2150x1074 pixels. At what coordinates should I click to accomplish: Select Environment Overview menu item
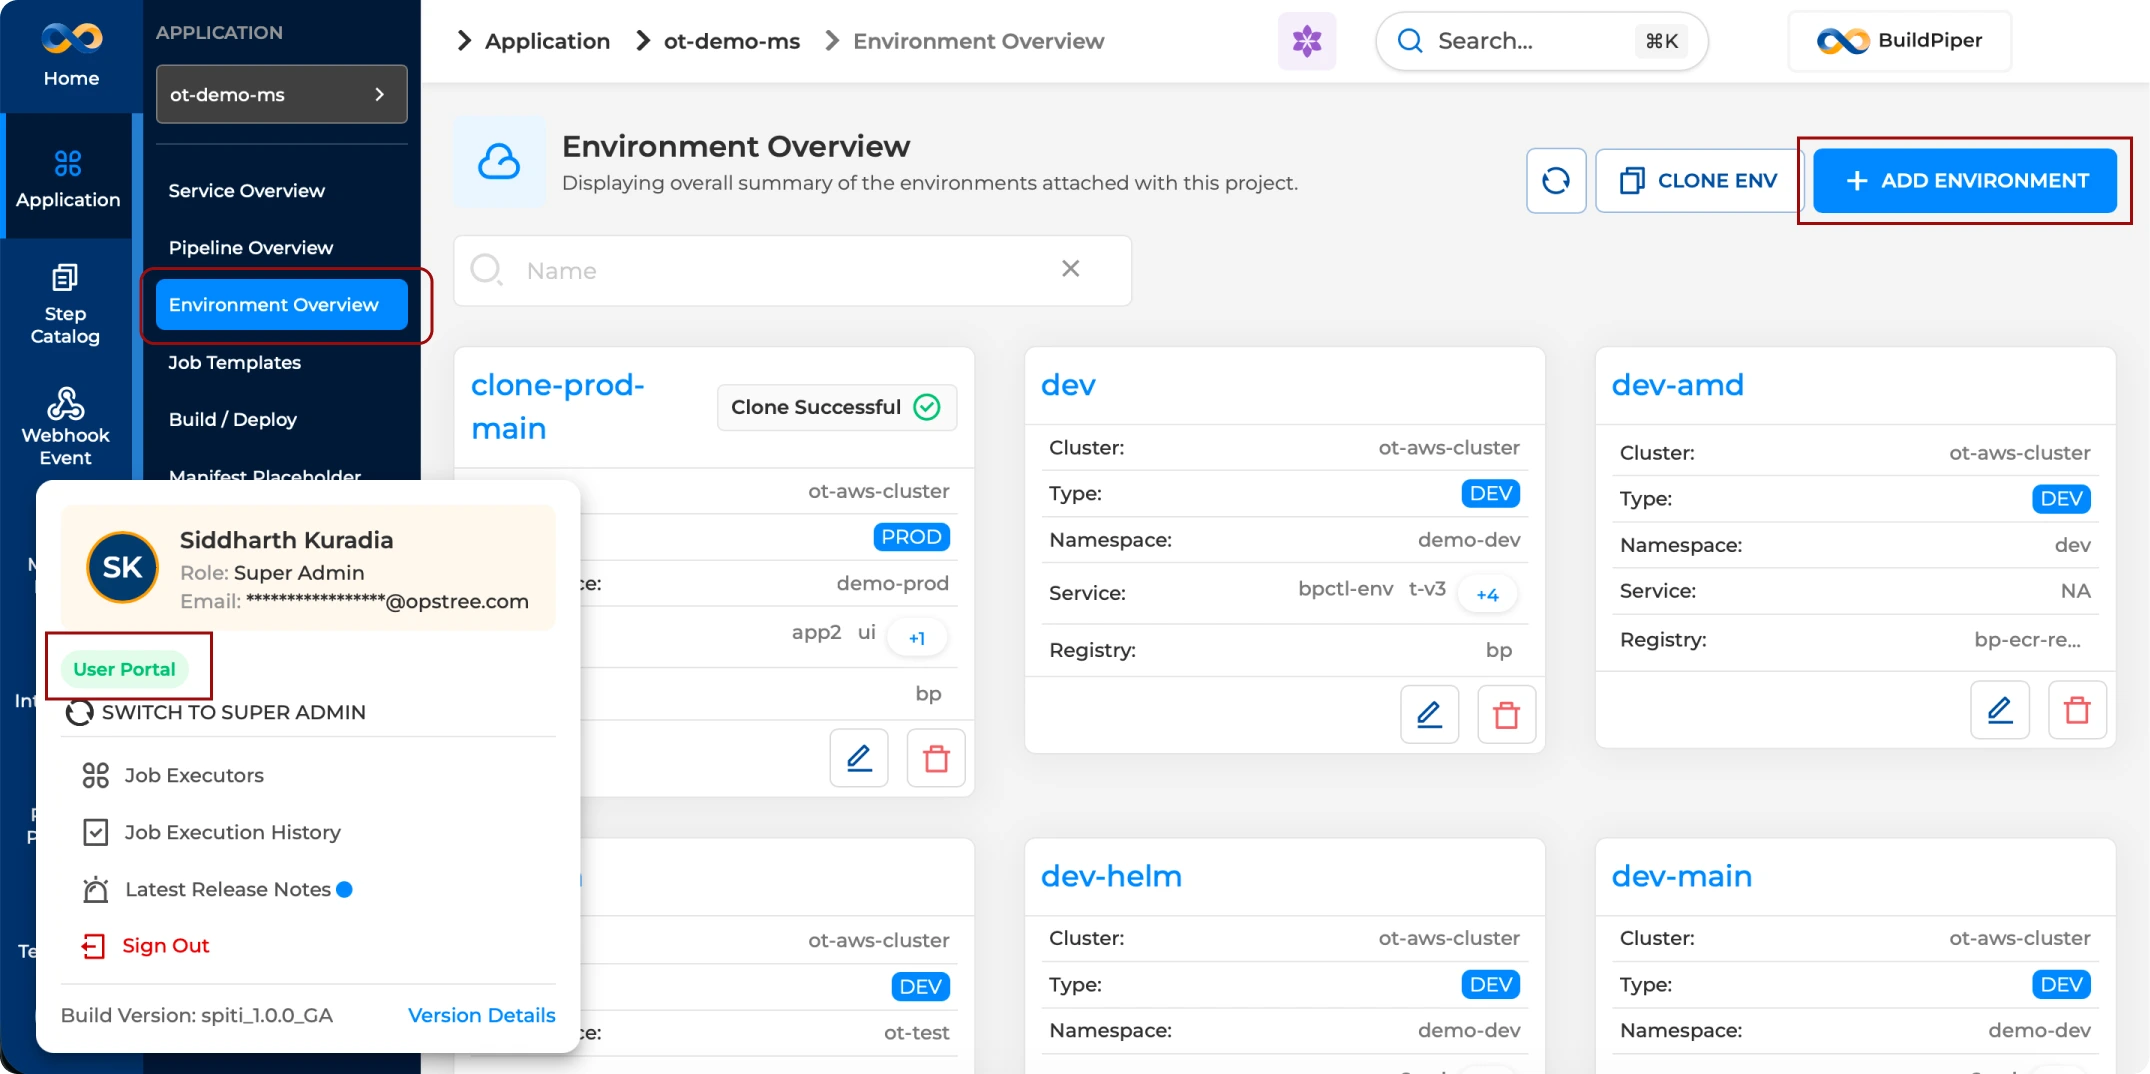281,304
